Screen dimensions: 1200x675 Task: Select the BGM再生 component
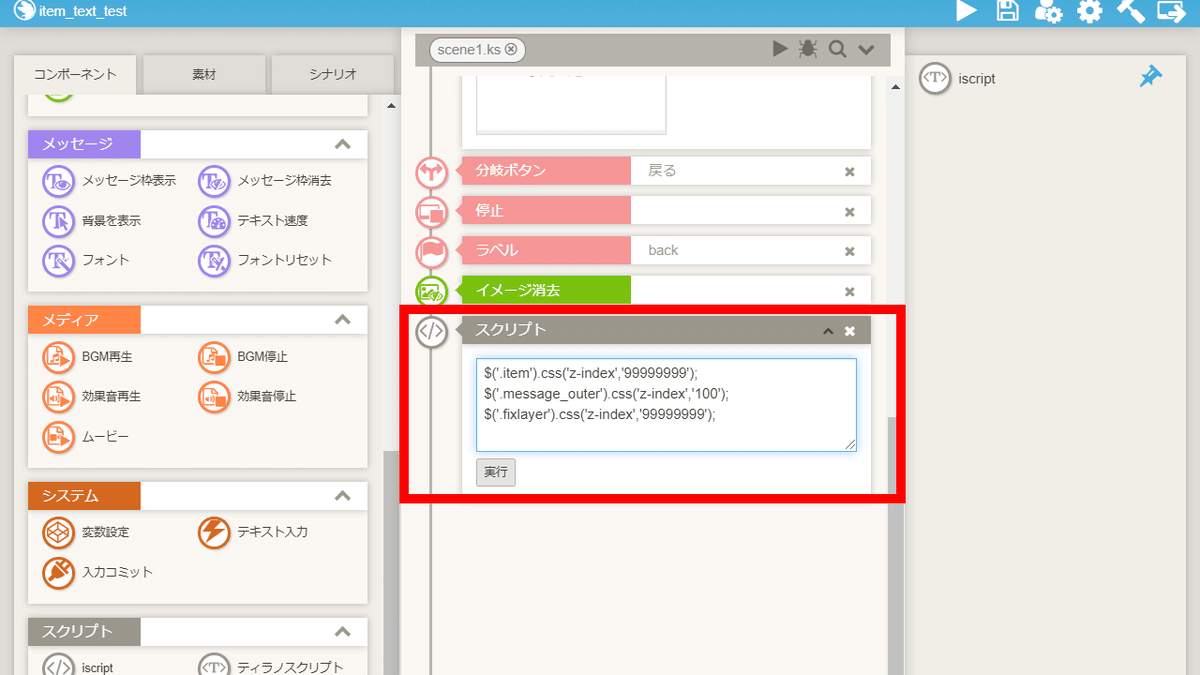pos(89,356)
